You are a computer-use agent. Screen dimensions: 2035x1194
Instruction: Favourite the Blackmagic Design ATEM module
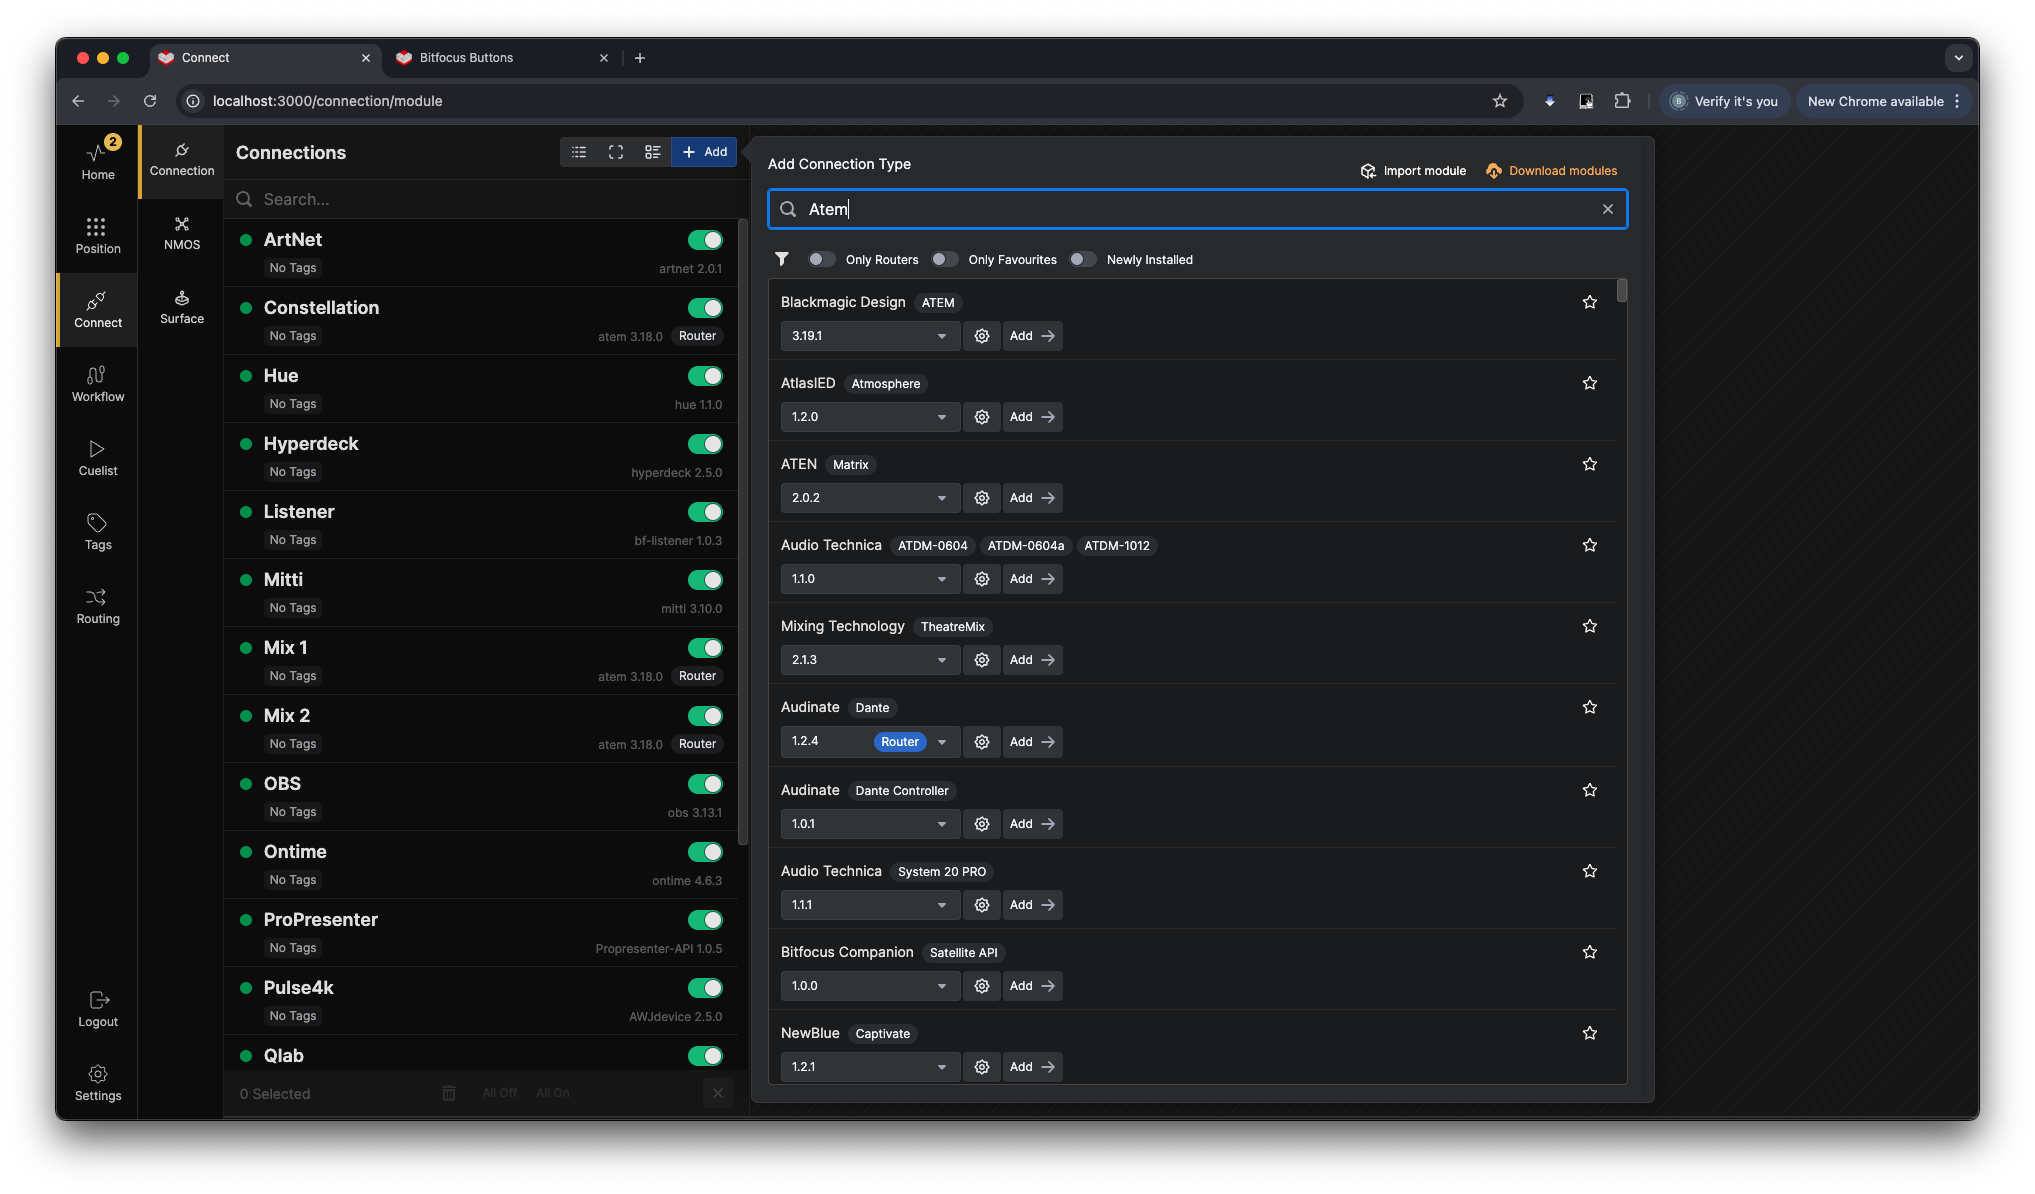click(1590, 302)
